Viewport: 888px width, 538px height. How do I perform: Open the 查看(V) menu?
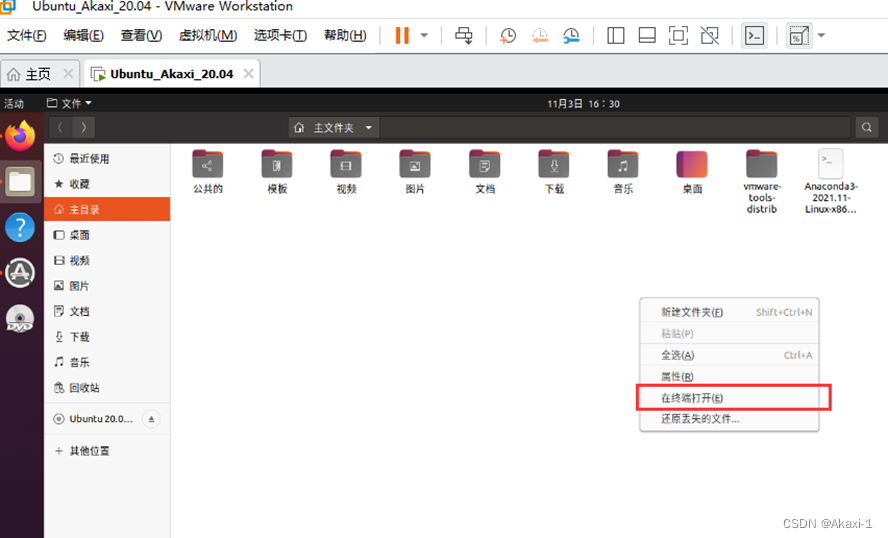[141, 35]
